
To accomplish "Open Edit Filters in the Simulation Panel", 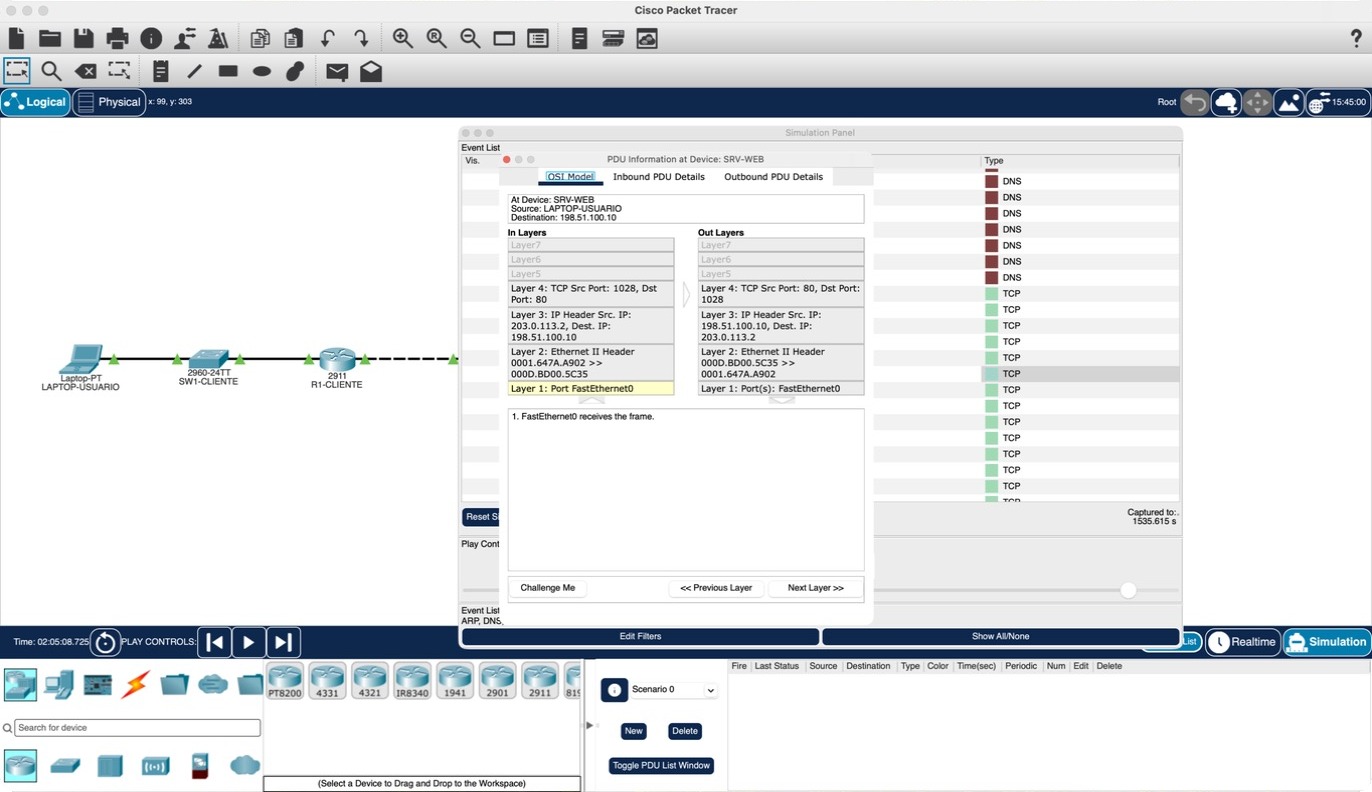I will (x=640, y=636).
